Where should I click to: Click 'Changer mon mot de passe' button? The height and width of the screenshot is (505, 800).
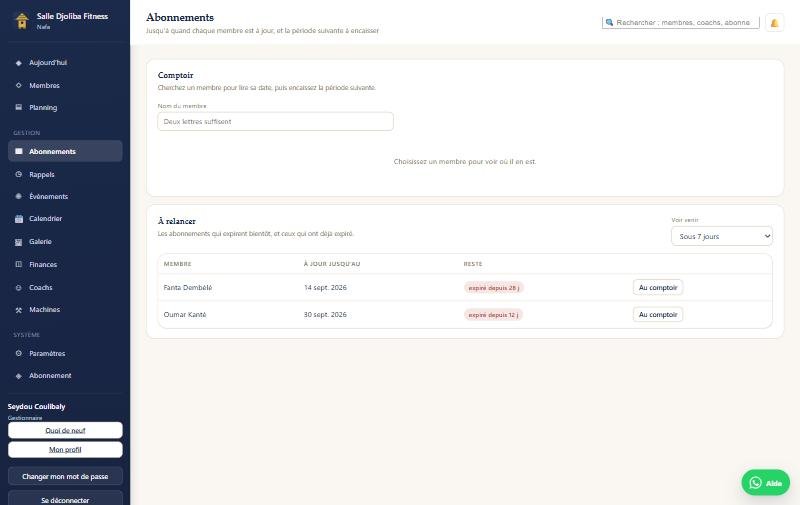pos(65,476)
